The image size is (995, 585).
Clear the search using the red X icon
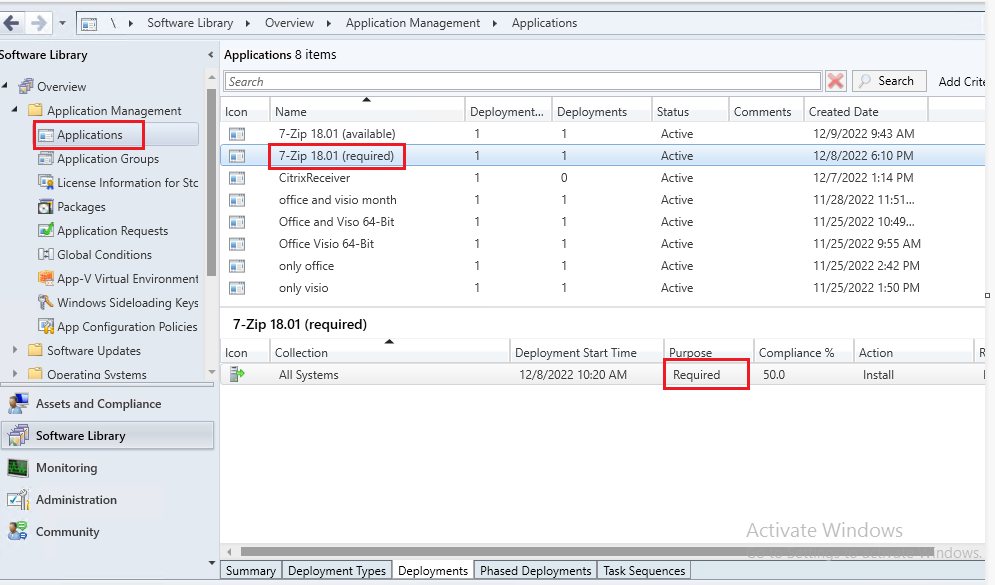[x=835, y=80]
